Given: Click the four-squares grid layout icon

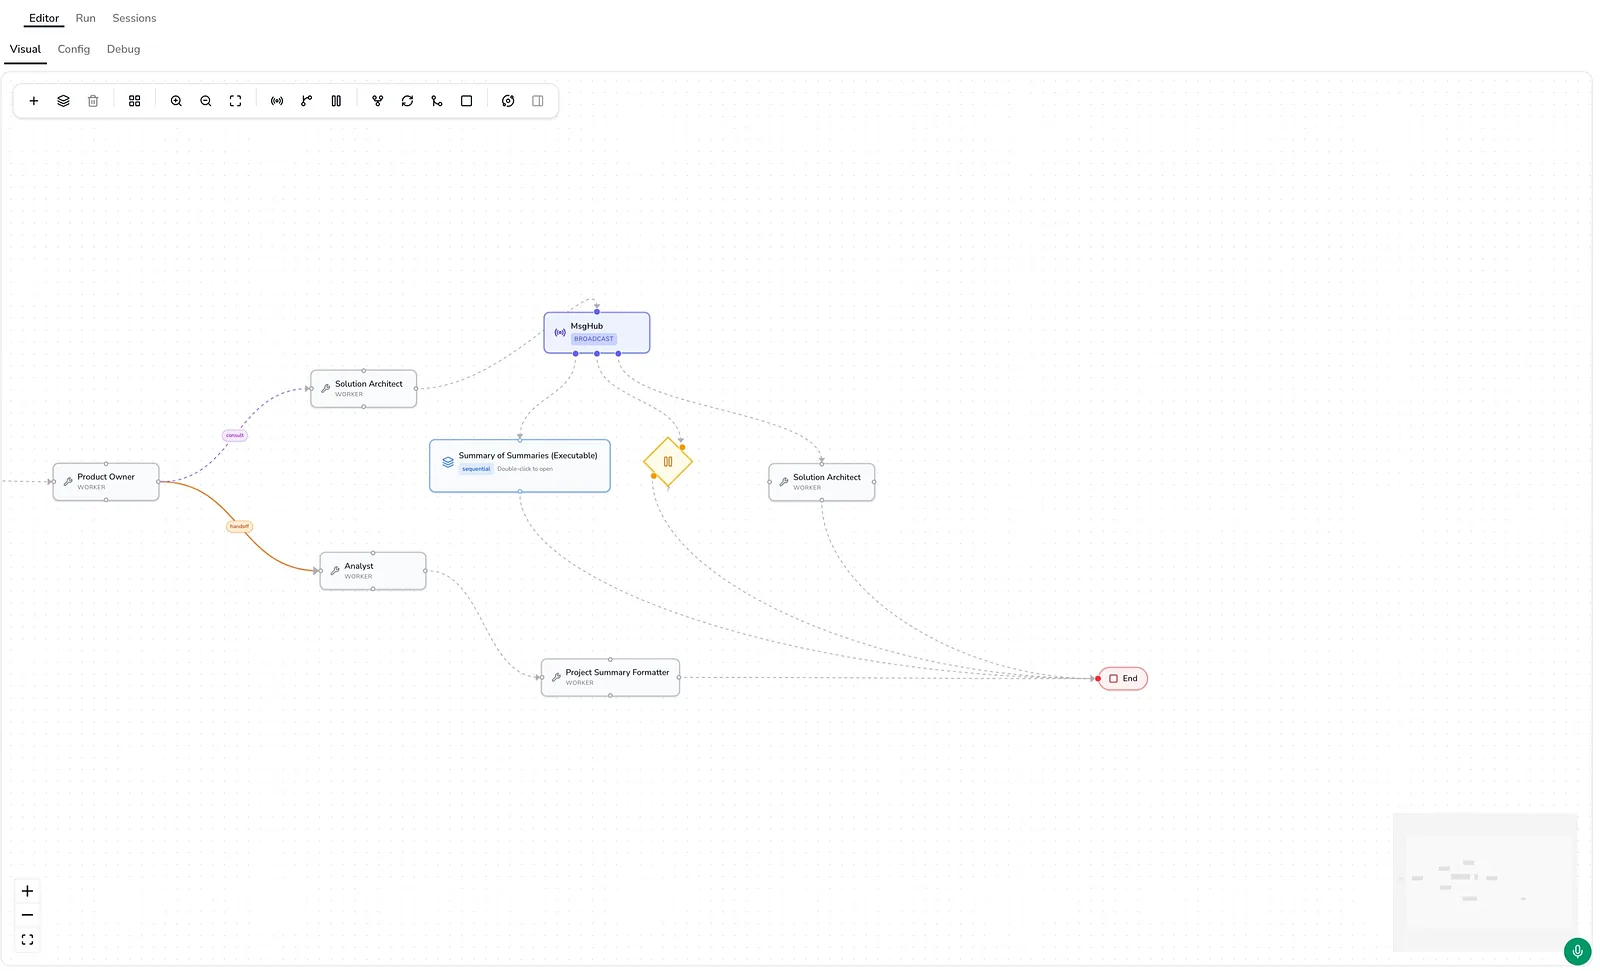Looking at the screenshot, I should (135, 101).
